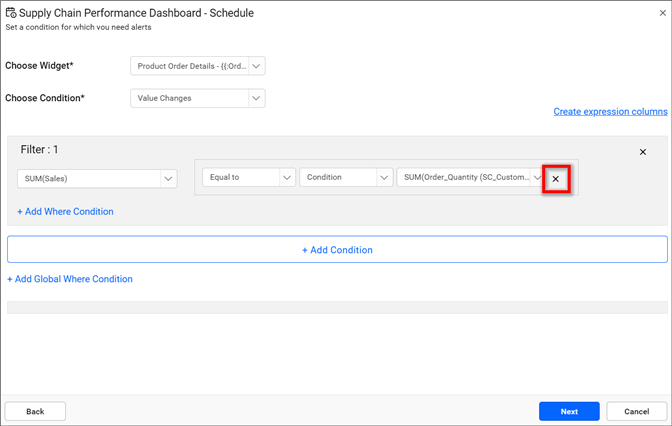The image size is (672, 426).
Task: Click the gray bar below global where condition
Action: [x=336, y=307]
